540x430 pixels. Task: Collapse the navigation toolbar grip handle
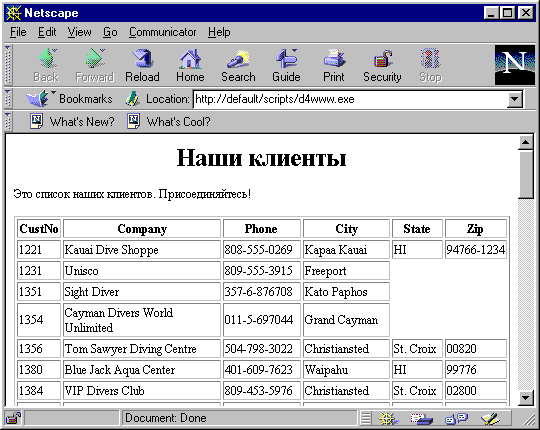pyautogui.click(x=8, y=65)
